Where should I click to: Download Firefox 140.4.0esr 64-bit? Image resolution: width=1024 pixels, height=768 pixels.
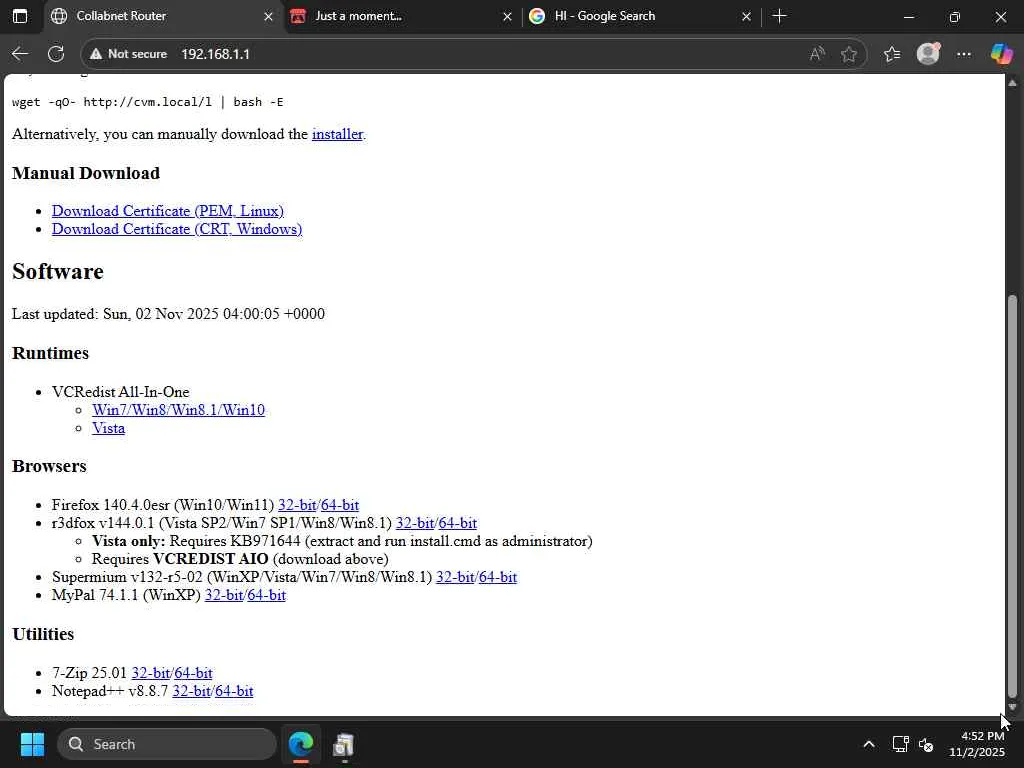pos(340,505)
